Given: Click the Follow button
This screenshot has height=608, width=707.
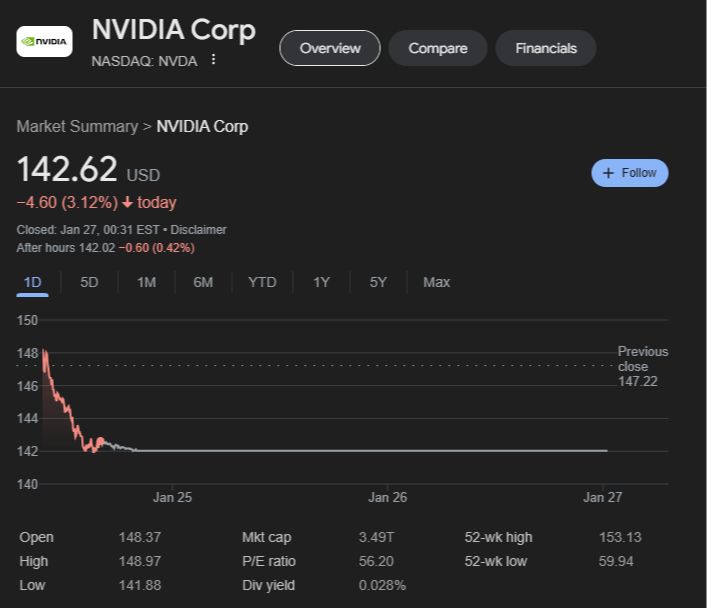Looking at the screenshot, I should pos(629,173).
